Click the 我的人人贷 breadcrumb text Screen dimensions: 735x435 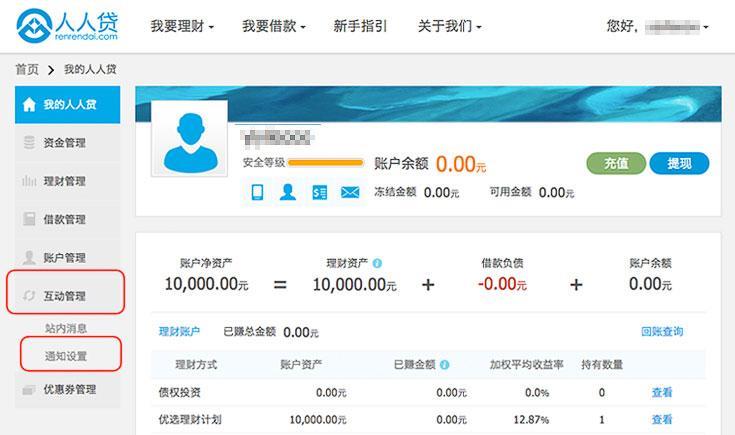90,70
